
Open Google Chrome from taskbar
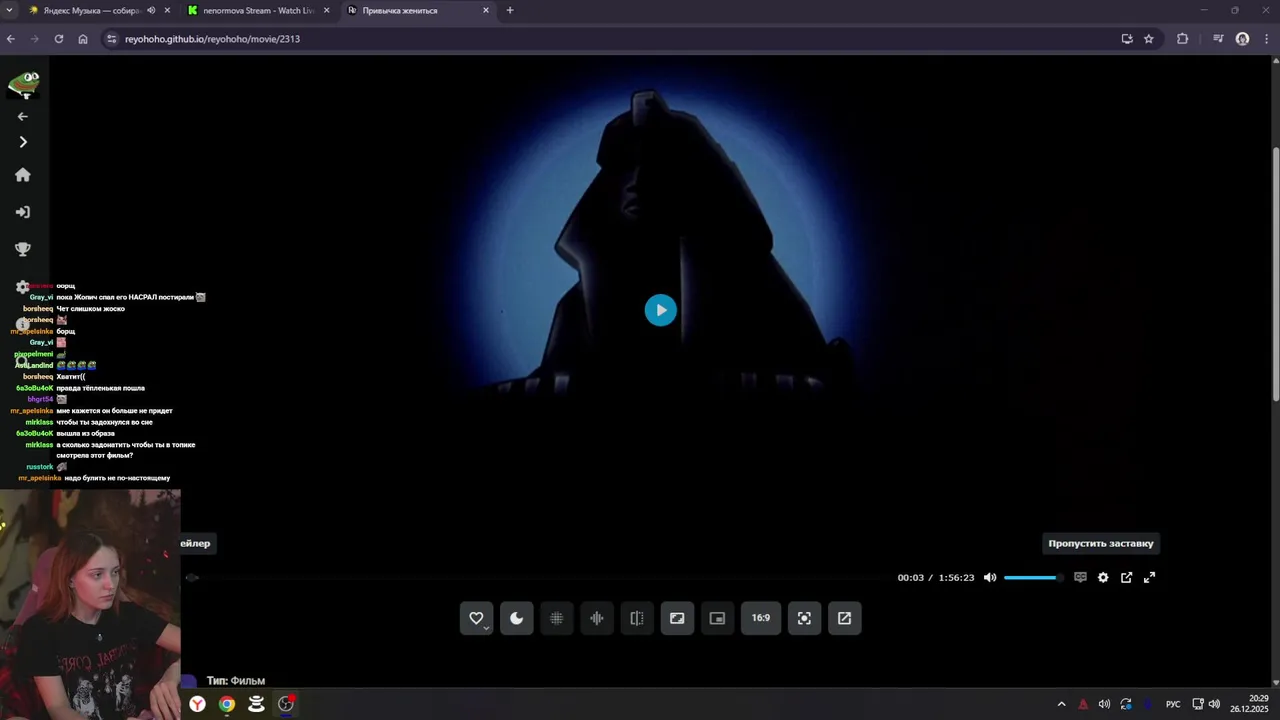(x=227, y=704)
